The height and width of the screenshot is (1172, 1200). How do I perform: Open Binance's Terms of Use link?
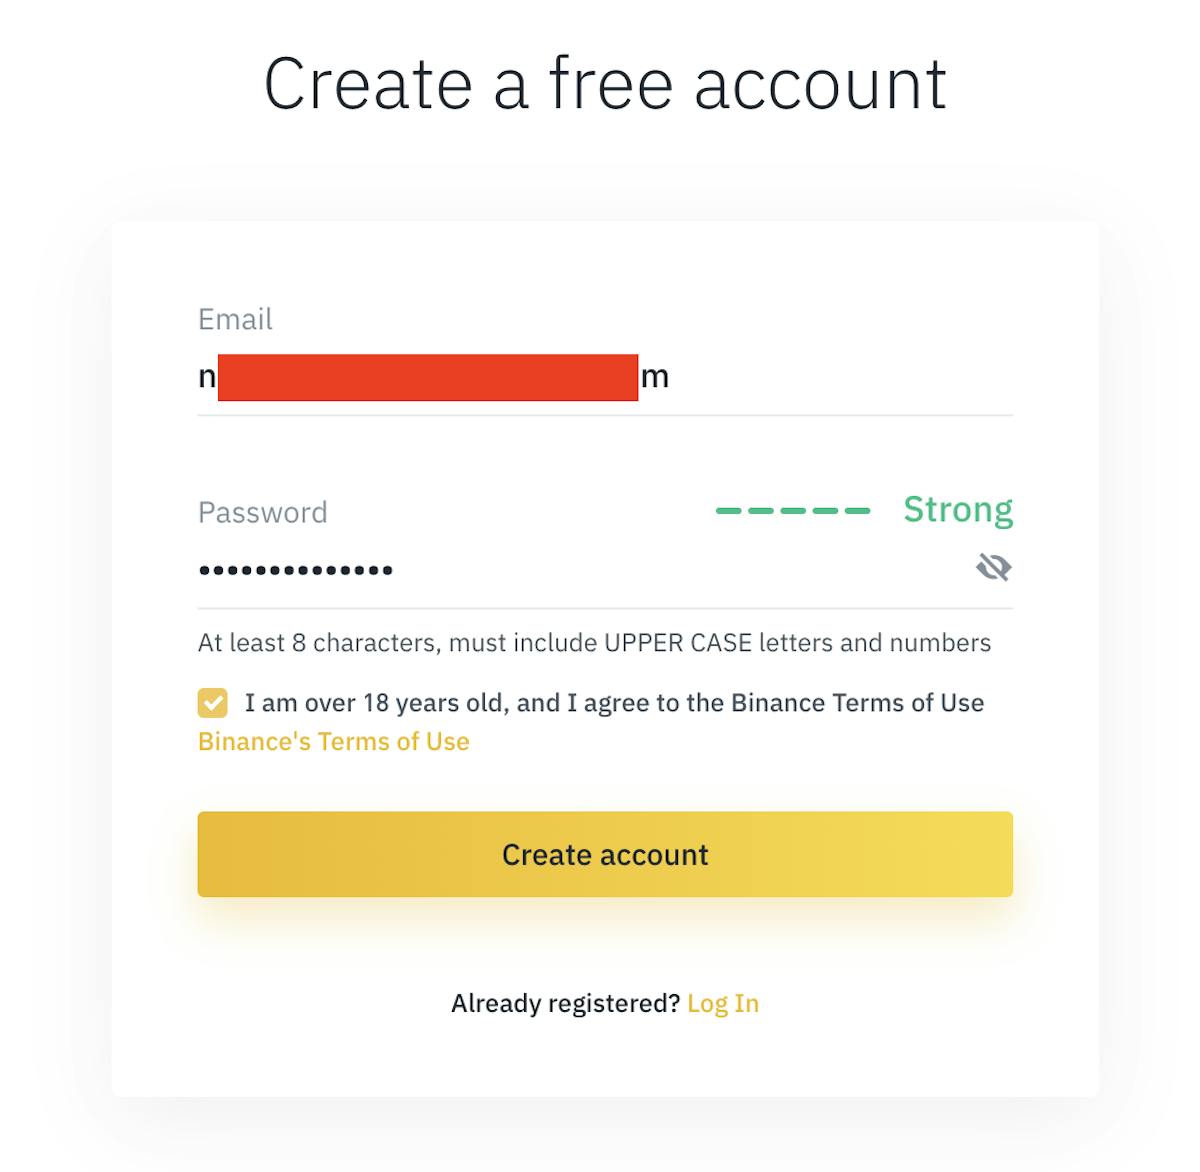pos(333,741)
